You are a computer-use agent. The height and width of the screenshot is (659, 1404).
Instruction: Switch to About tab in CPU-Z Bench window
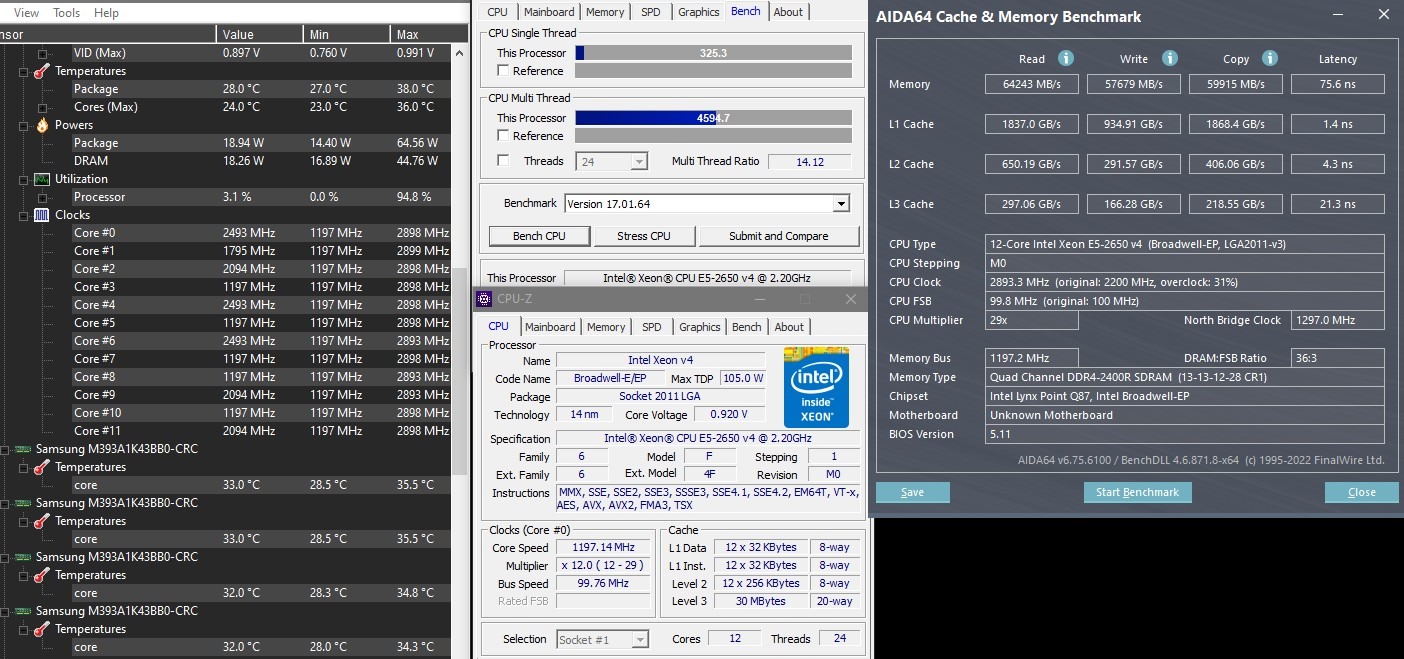click(x=788, y=12)
